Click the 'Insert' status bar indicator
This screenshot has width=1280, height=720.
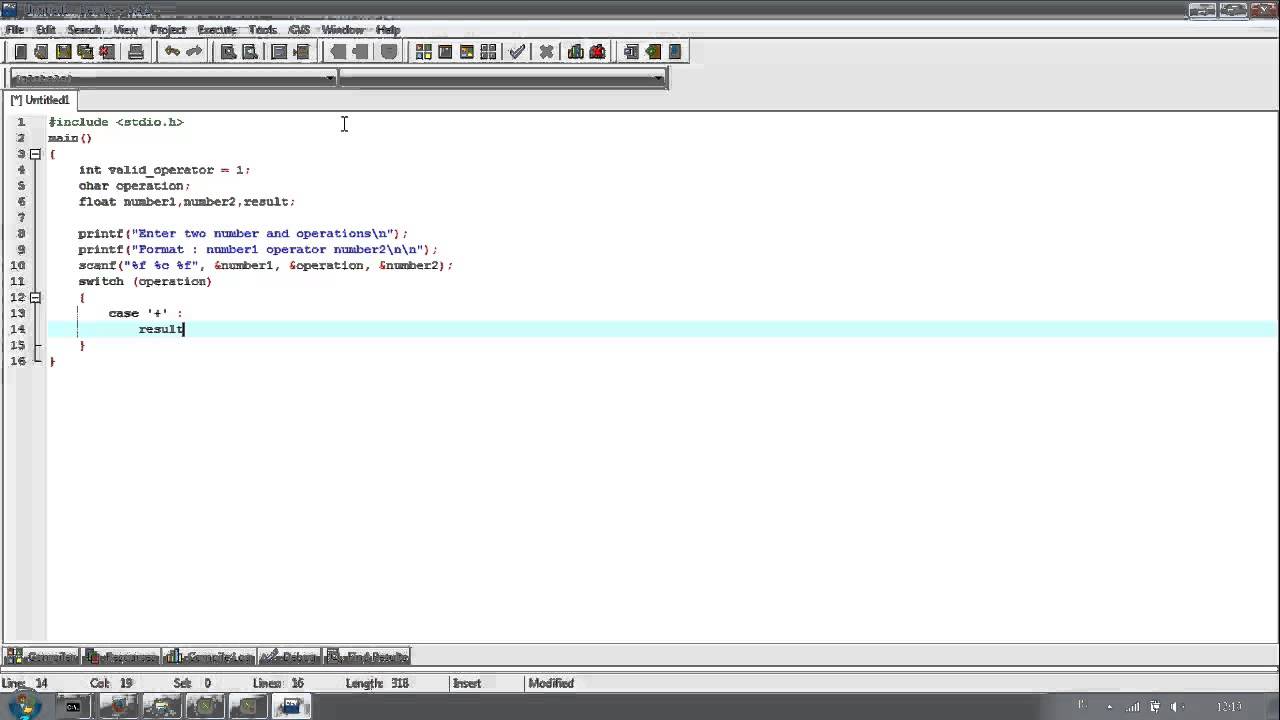(467, 683)
